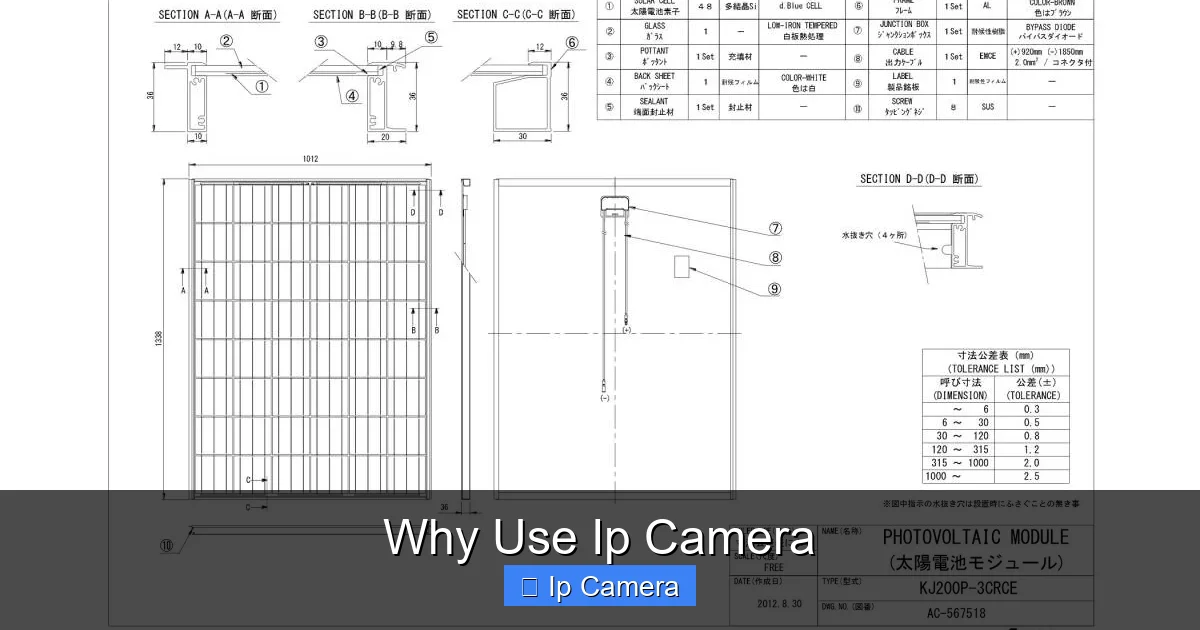Click callout number 8 beside the cable
The image size is (1200, 630).
(x=775, y=257)
